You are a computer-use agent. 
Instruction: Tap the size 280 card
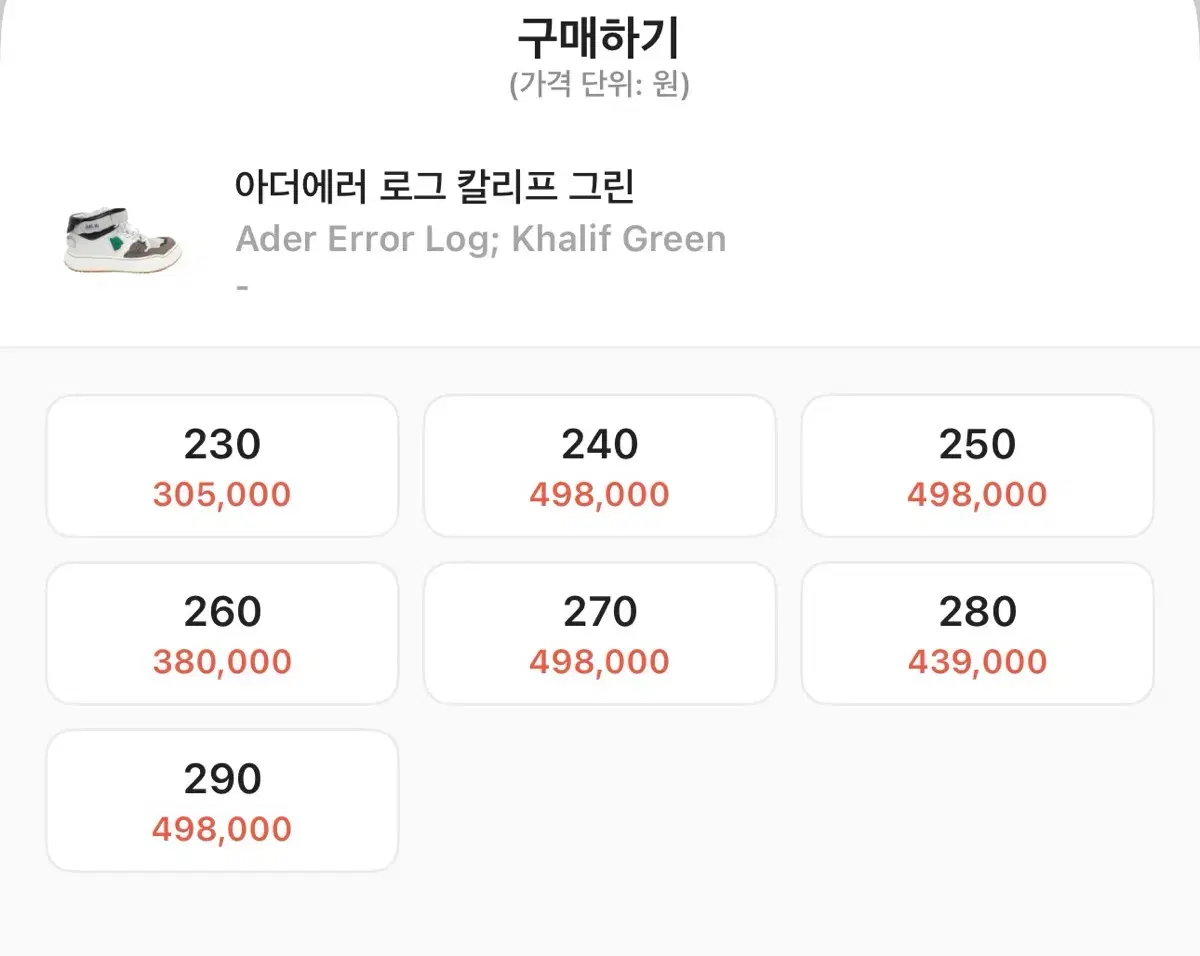pos(977,633)
